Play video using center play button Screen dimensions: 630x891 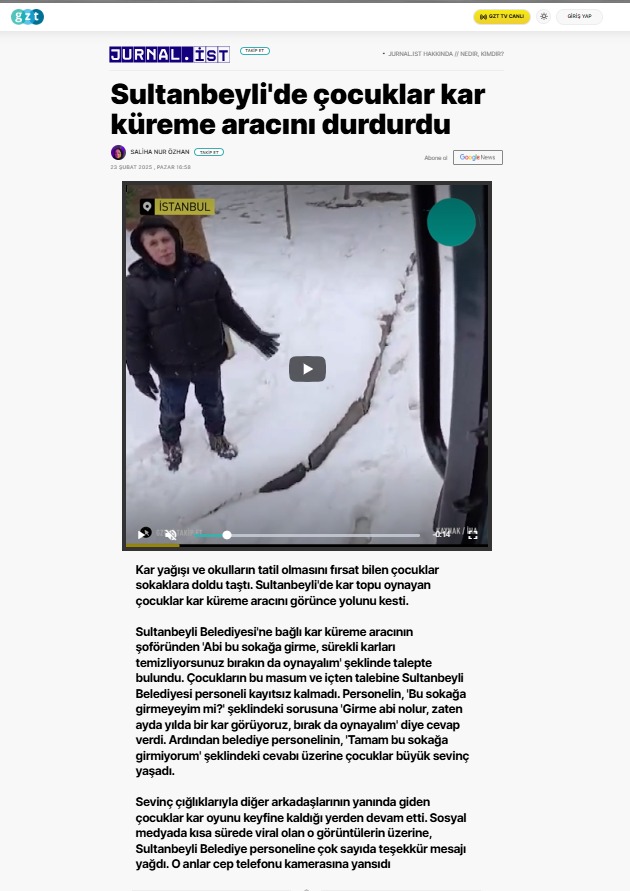307,369
